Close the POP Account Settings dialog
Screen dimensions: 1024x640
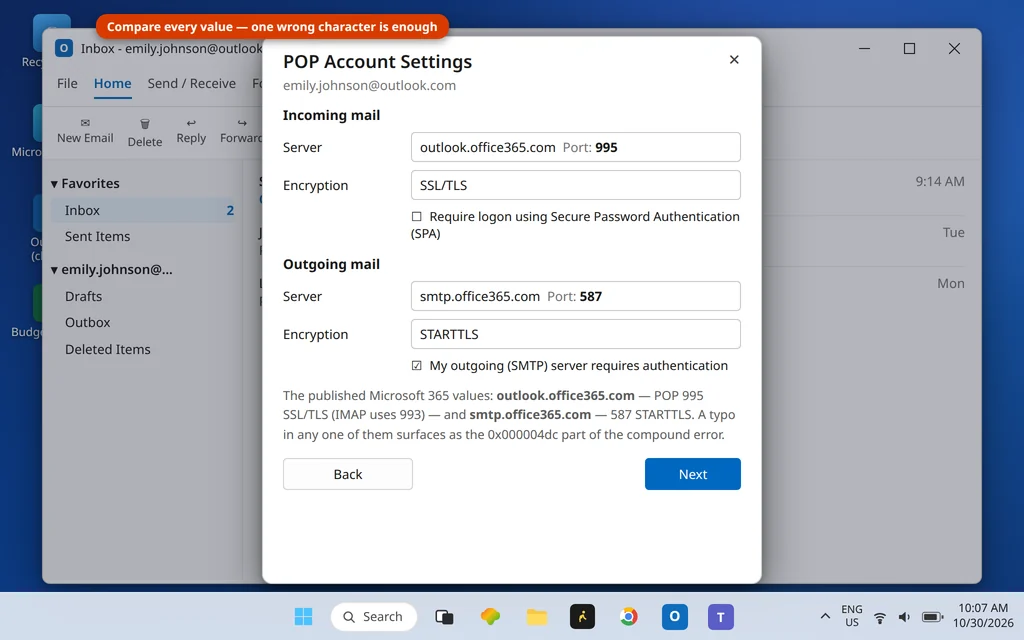734,59
